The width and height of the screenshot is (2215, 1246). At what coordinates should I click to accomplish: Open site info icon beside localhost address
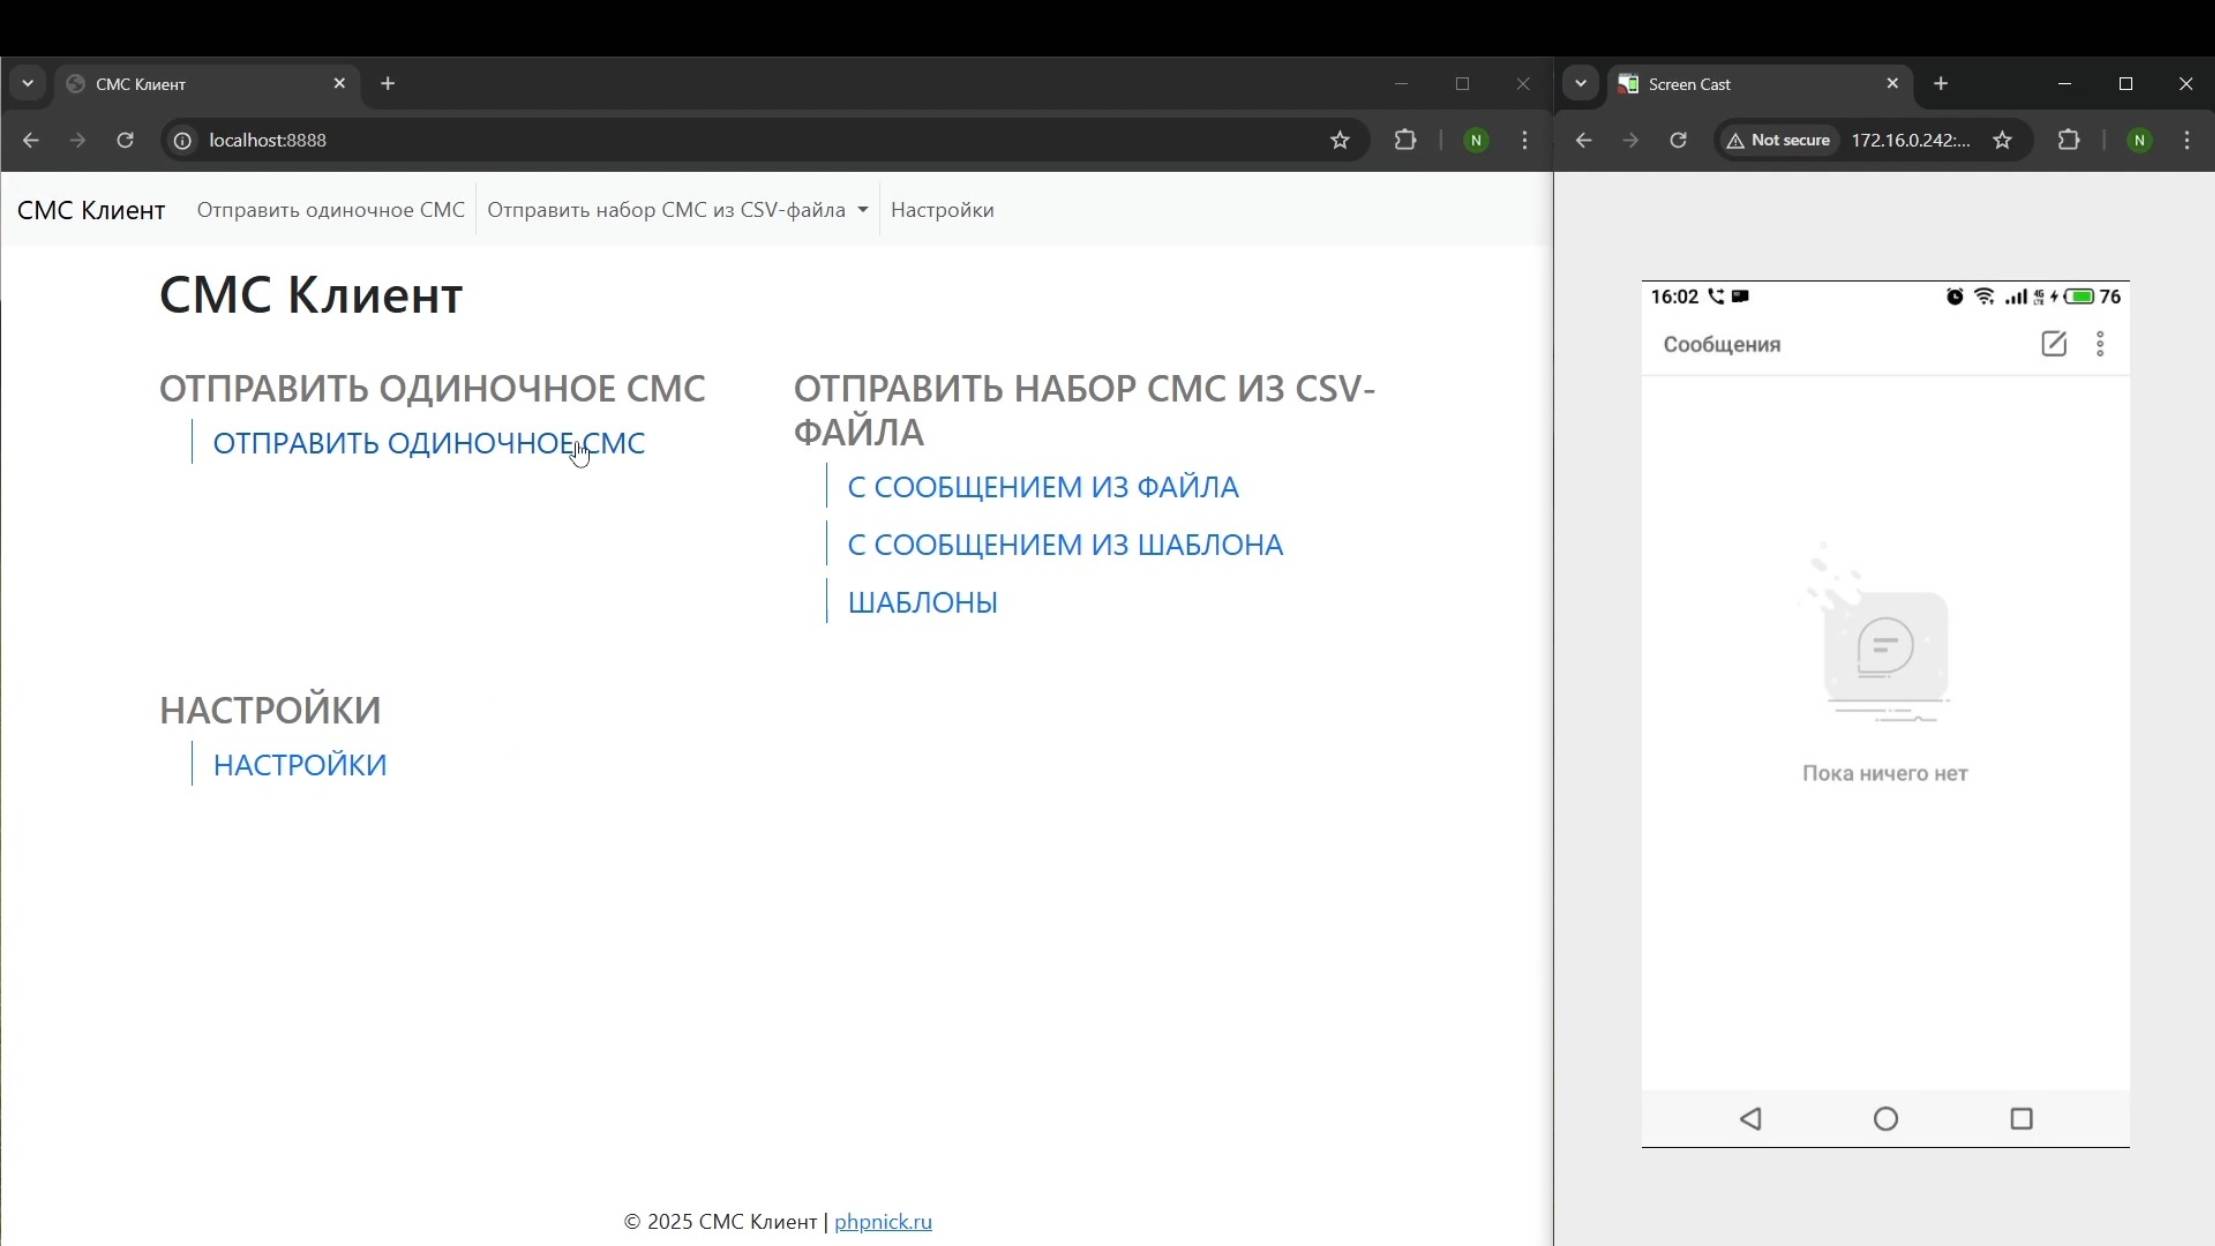[x=183, y=140]
